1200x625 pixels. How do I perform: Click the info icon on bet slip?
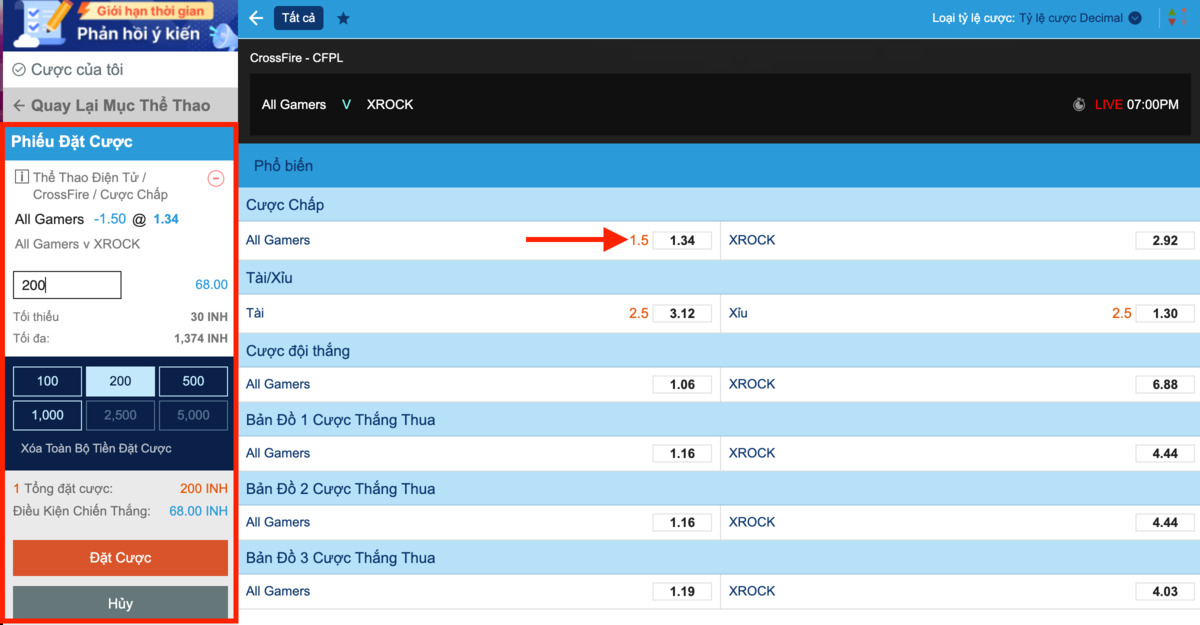click(x=21, y=177)
